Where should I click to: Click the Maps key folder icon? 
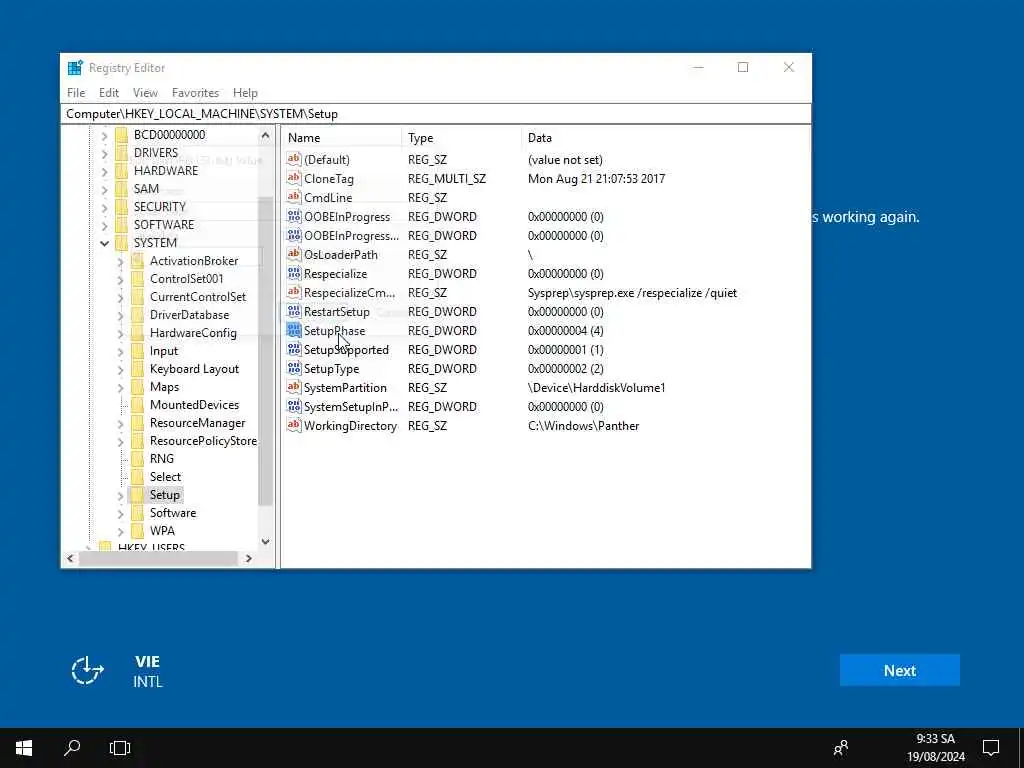137,387
